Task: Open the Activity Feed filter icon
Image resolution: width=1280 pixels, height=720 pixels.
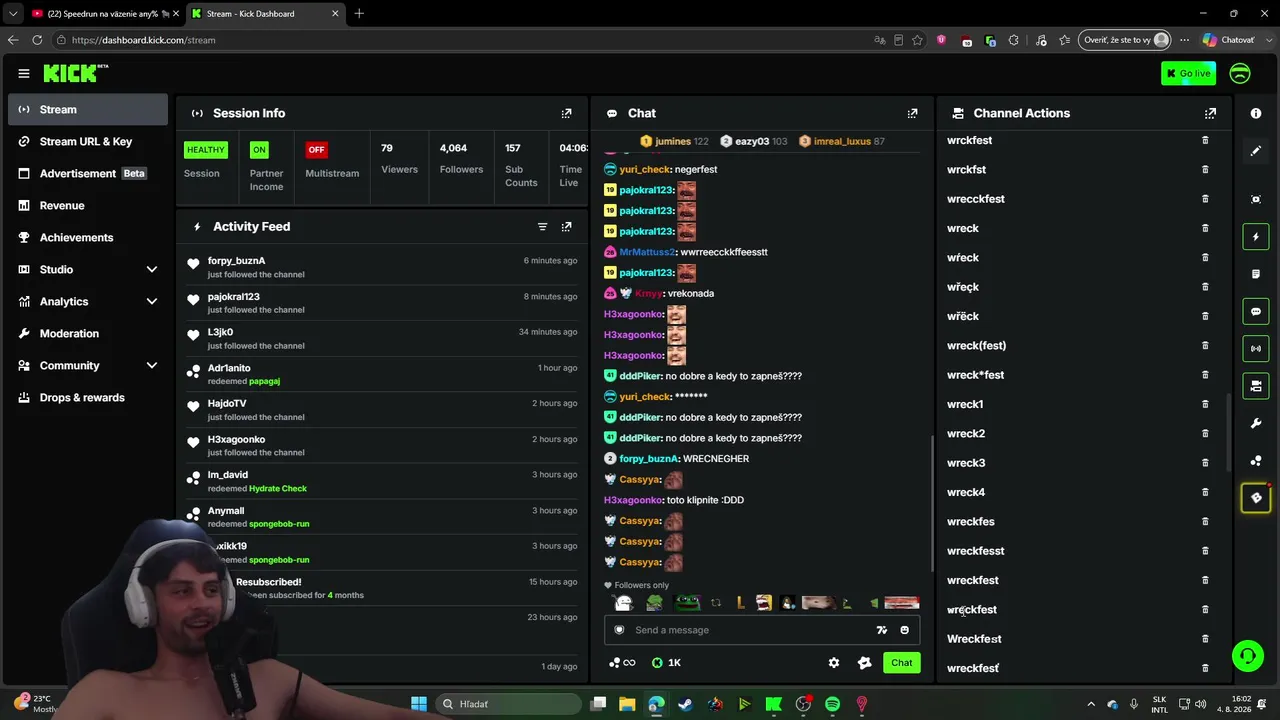Action: (x=543, y=227)
